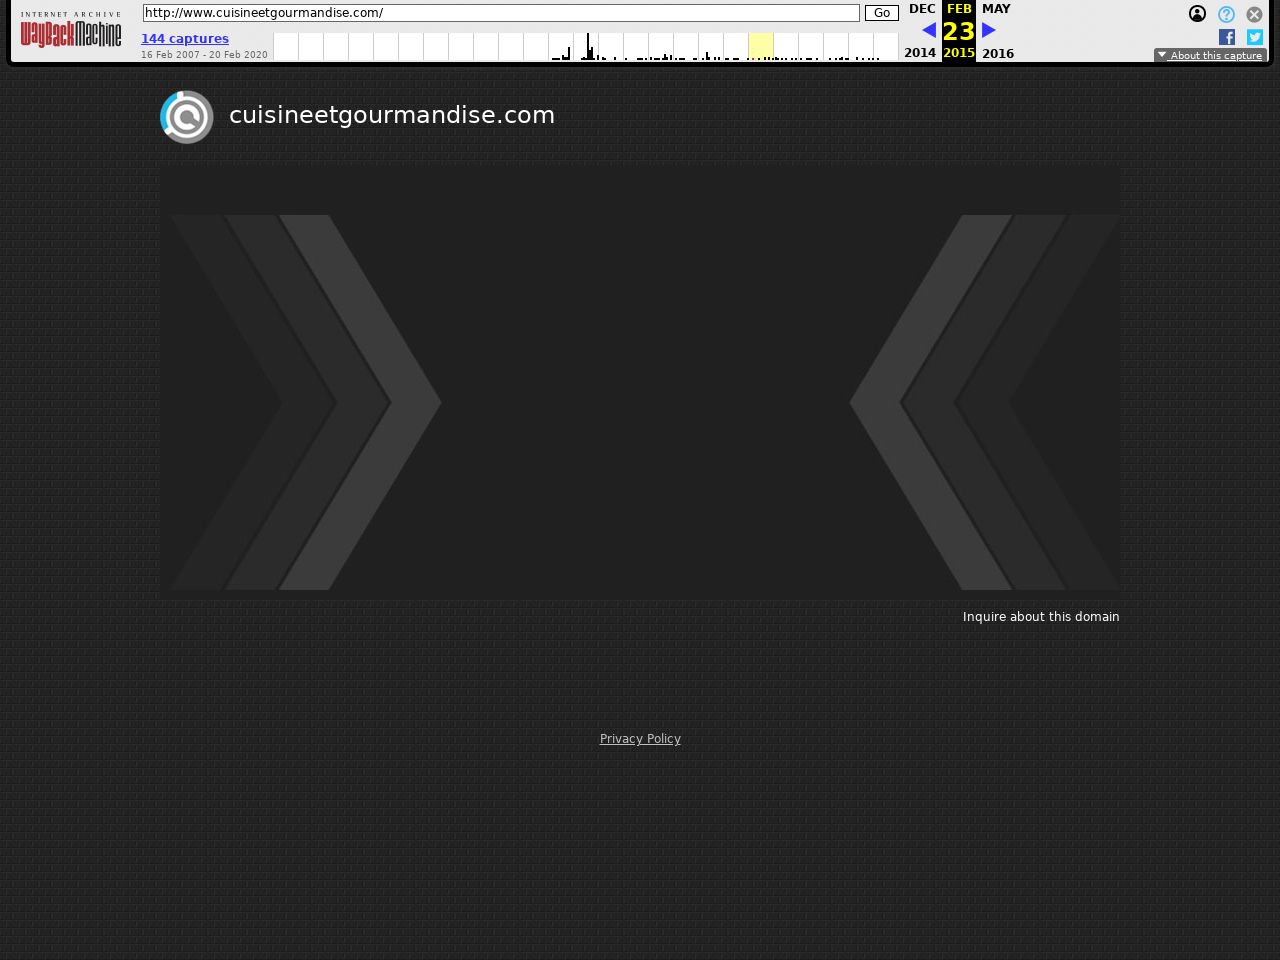This screenshot has height=960, width=1280.
Task: Share the capture on Twitter
Action: click(x=1255, y=37)
